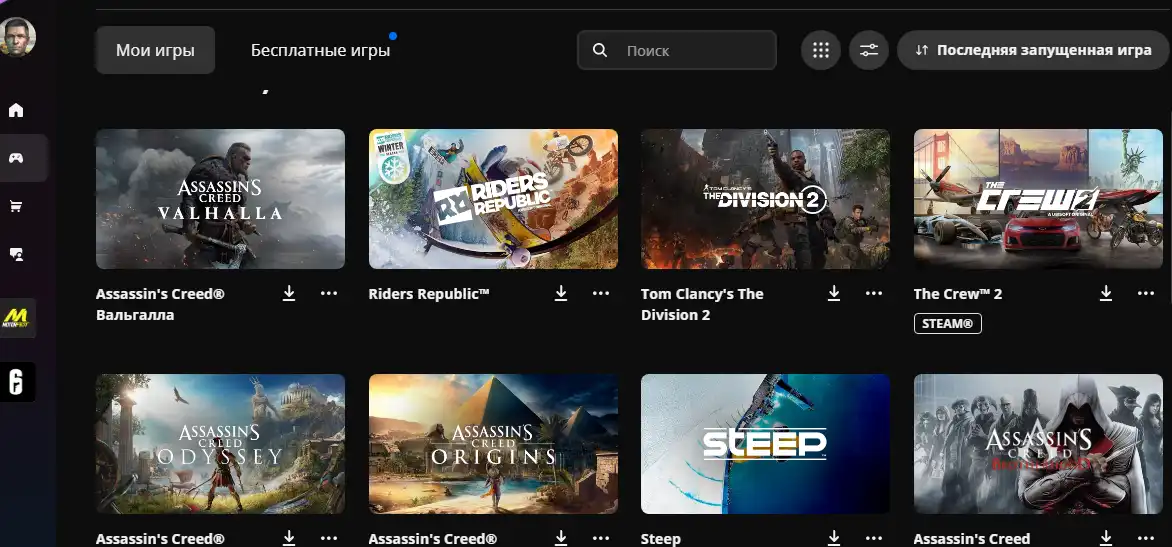The image size is (1172, 547).
Task: Switch to the Бесплатные игры tab
Action: tap(321, 51)
